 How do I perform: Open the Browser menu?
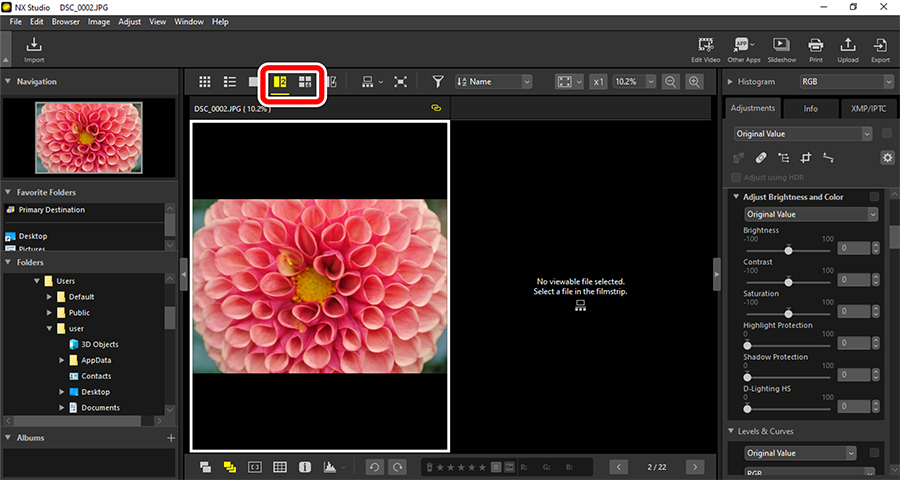(x=66, y=22)
